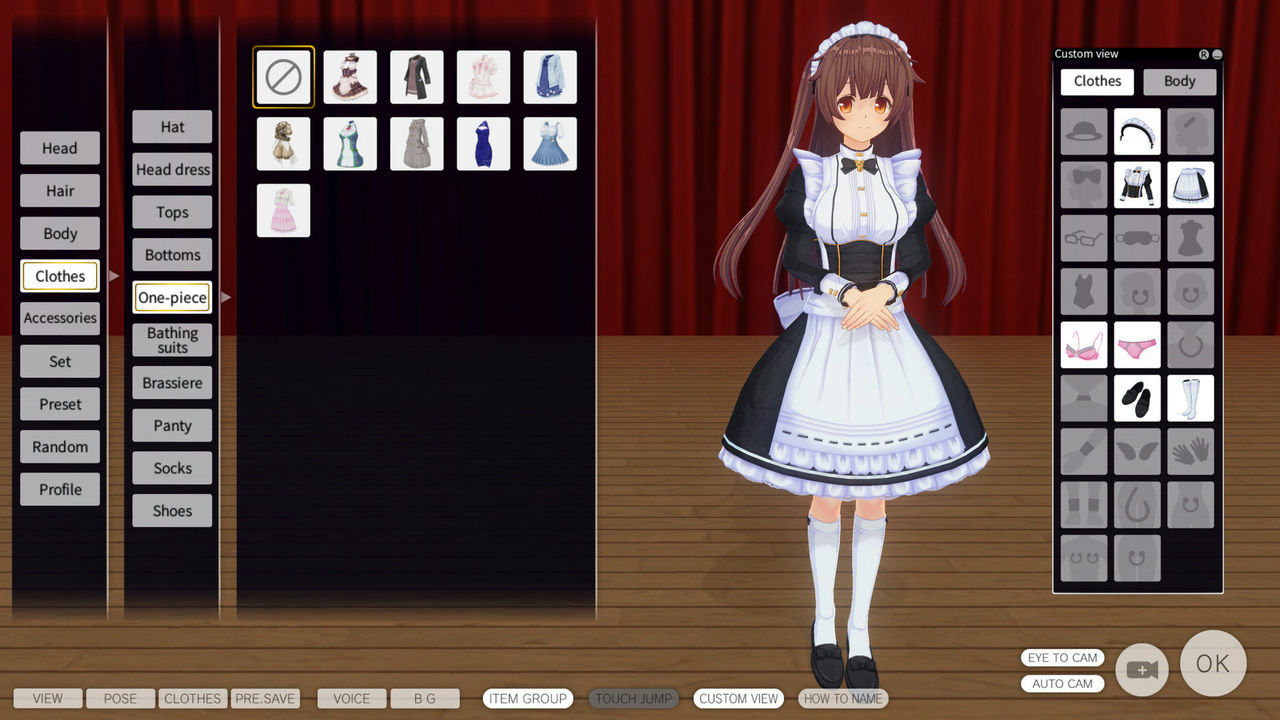Image resolution: width=1280 pixels, height=720 pixels.
Task: Toggle the maid headdress visibility in Custom view
Action: click(1137, 131)
